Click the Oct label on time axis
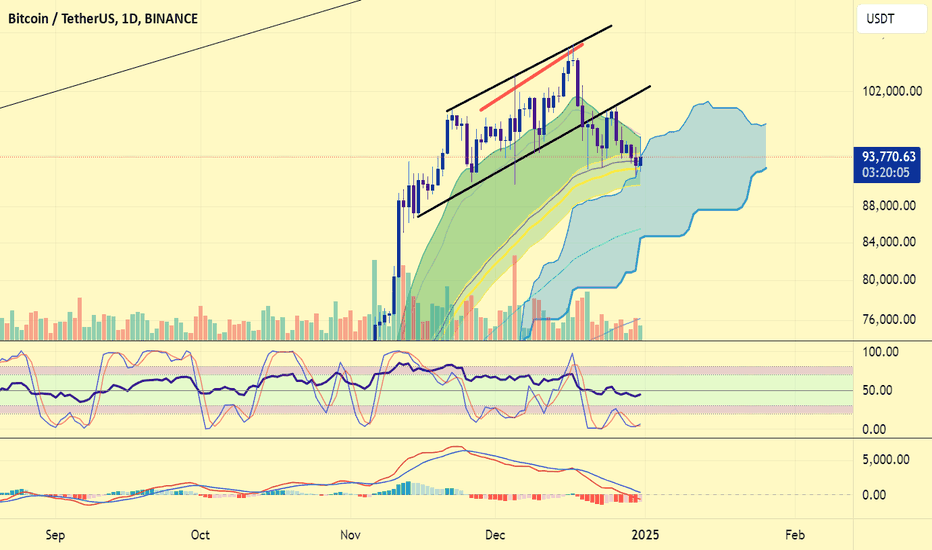932x550 pixels. click(200, 535)
